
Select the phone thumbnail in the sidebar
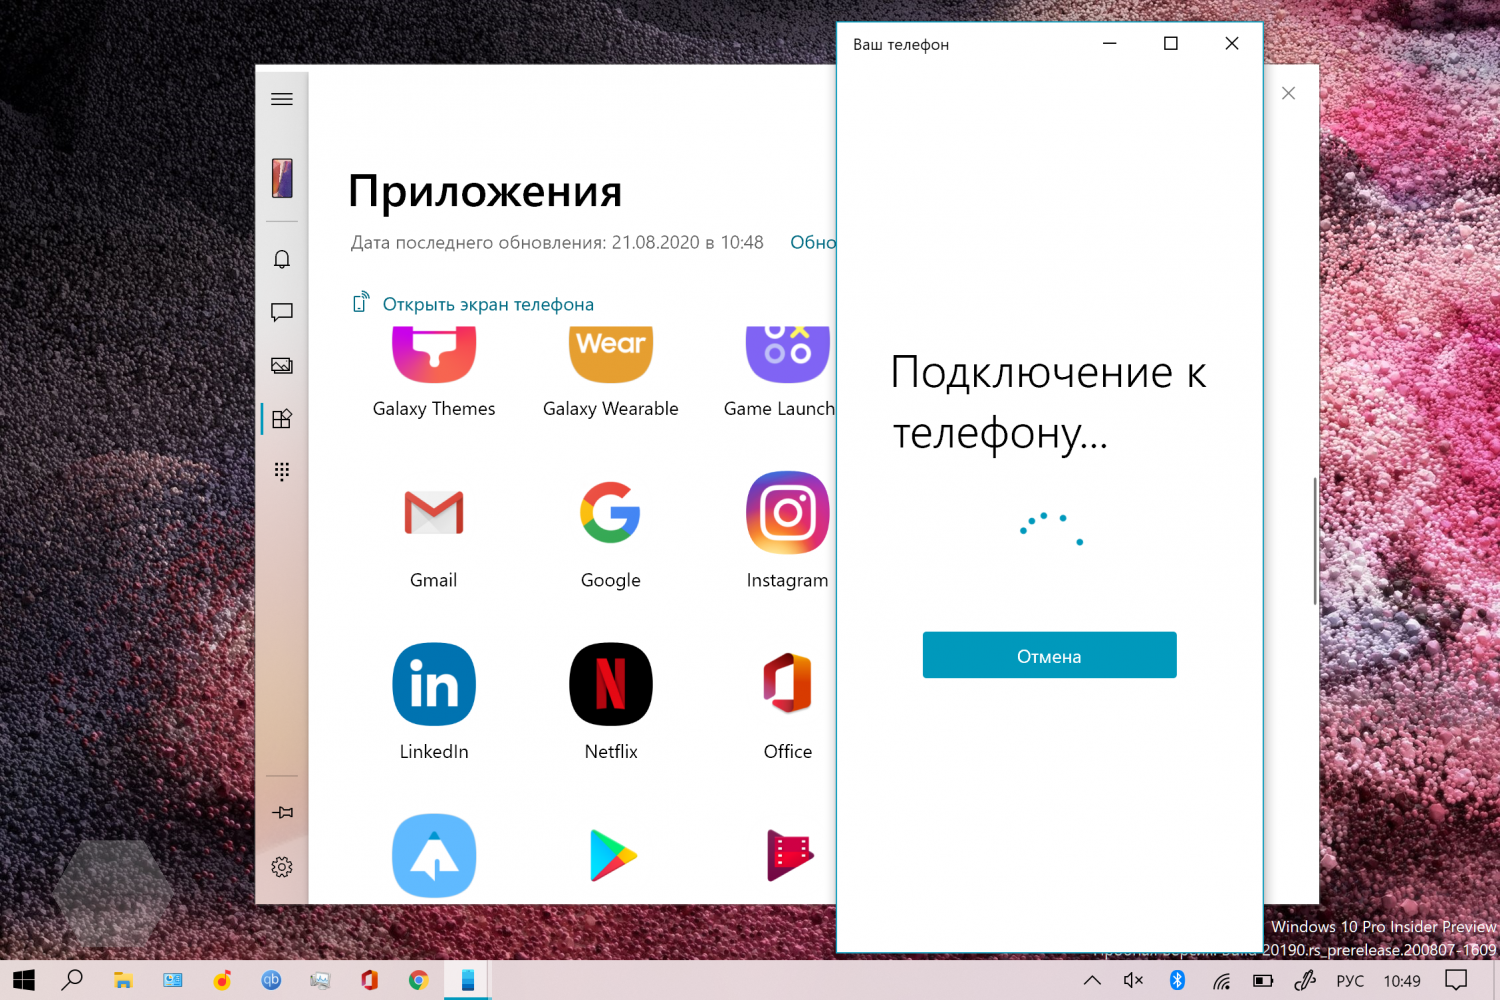[282, 178]
